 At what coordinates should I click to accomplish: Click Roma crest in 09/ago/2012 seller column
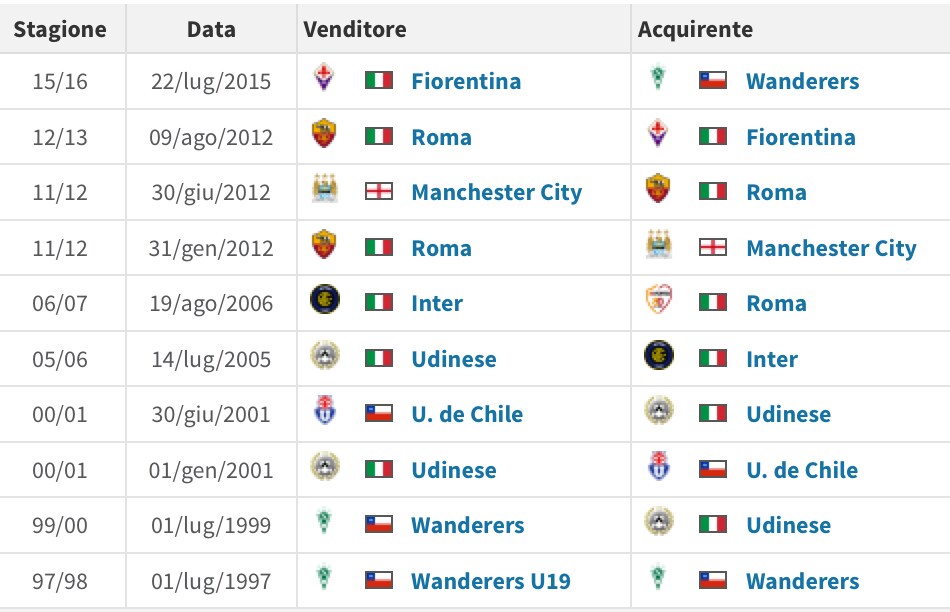pos(324,135)
